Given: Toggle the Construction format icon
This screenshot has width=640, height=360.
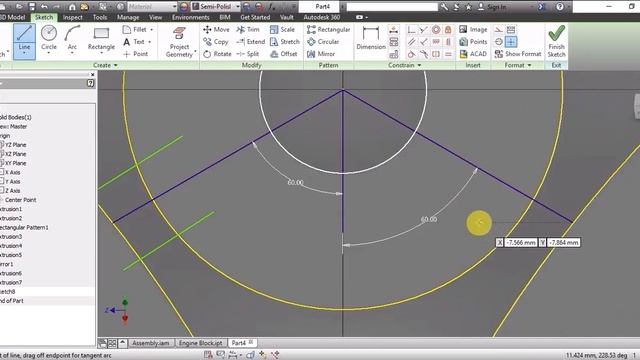Looking at the screenshot, I should pos(498,29).
